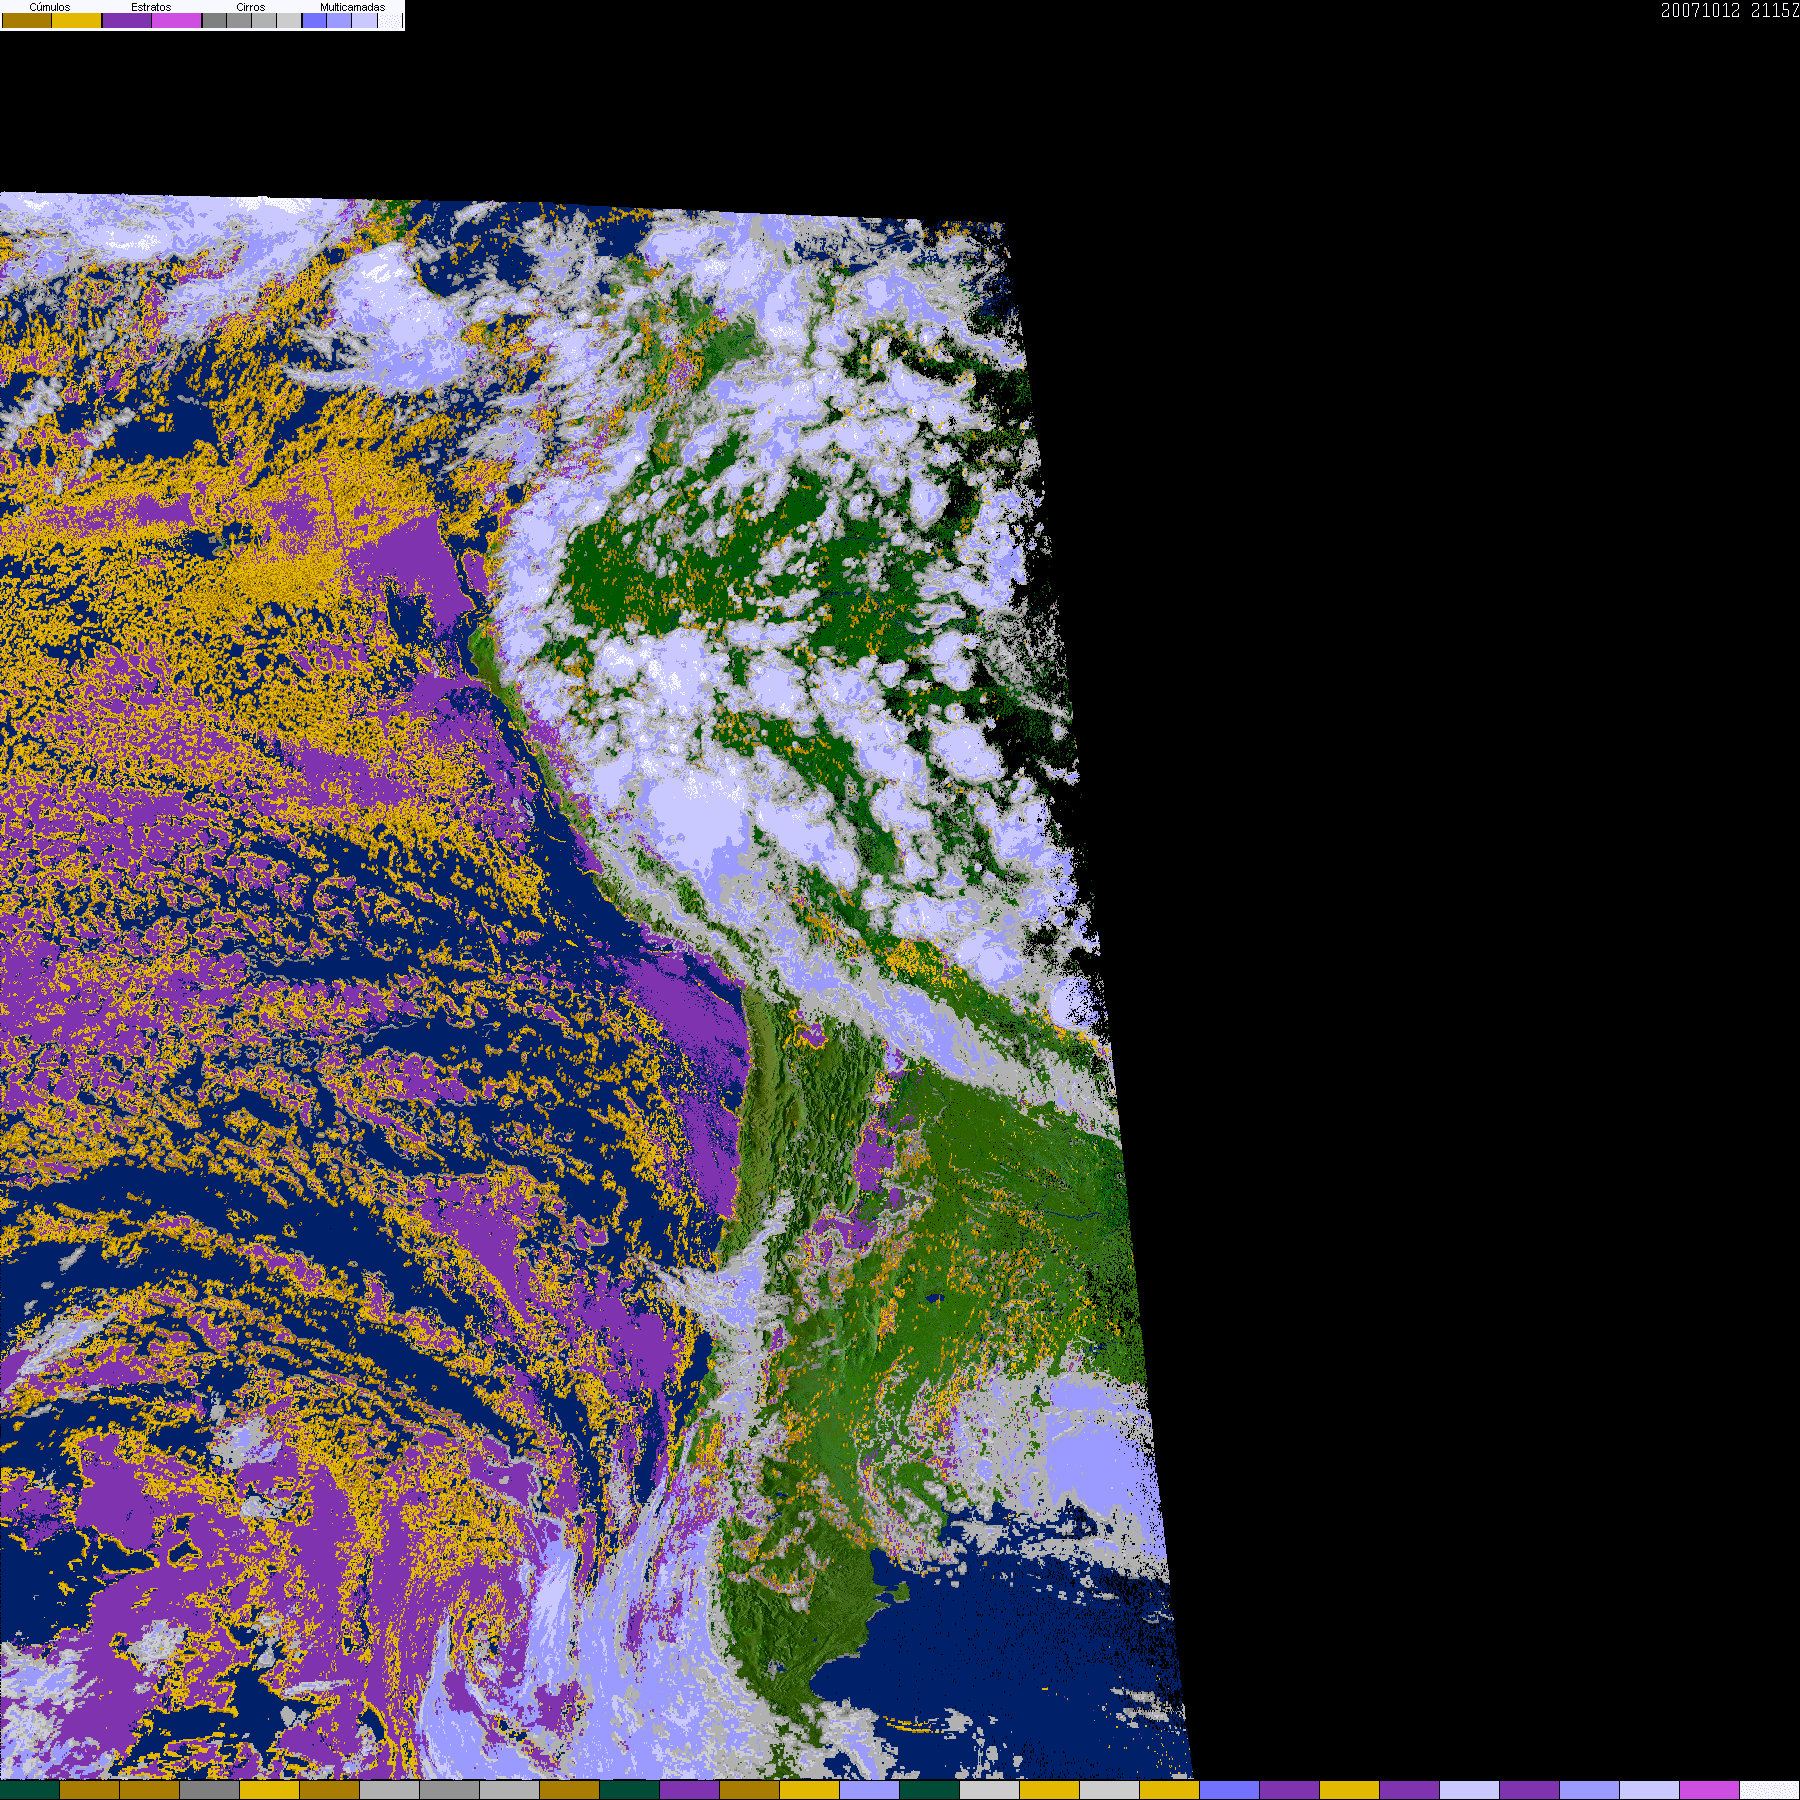Select the lightest gray Cirros swatch
The width and height of the screenshot is (1800, 1800).
coord(289,20)
